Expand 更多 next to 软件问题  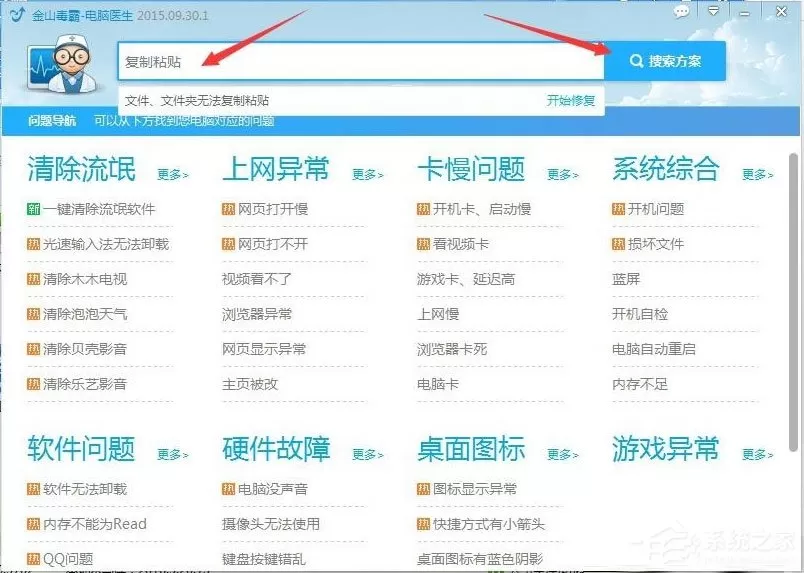point(173,455)
